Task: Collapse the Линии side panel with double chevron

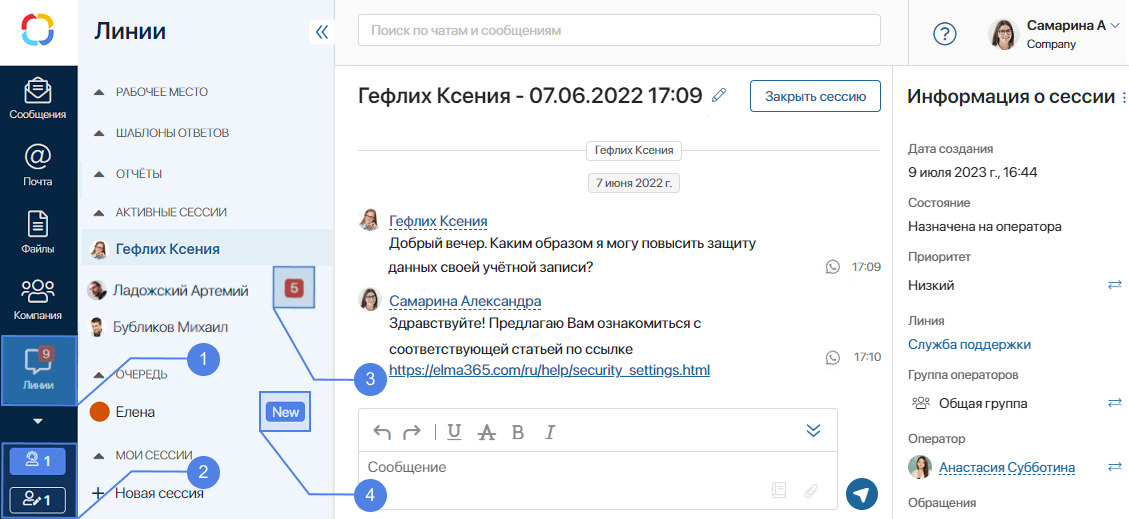Action: click(322, 32)
